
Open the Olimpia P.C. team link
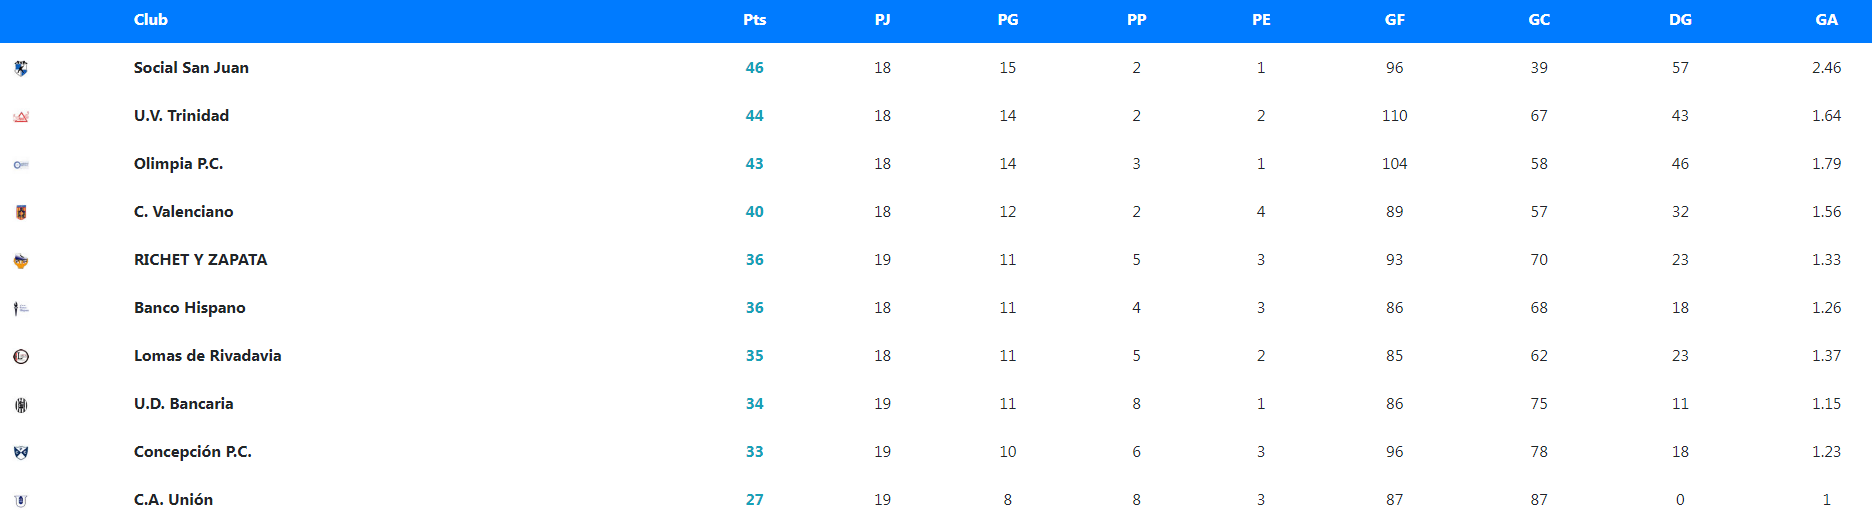click(178, 164)
